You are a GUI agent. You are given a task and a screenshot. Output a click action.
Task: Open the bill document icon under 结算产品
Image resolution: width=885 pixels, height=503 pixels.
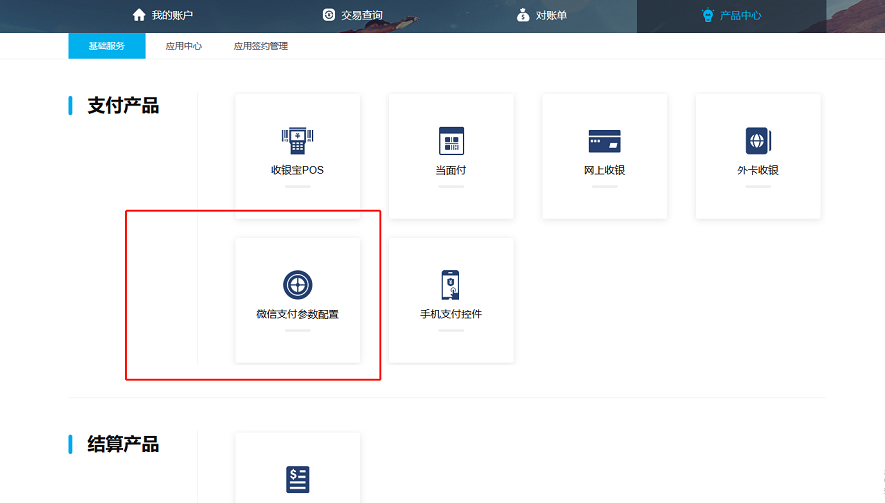pyautogui.click(x=297, y=479)
